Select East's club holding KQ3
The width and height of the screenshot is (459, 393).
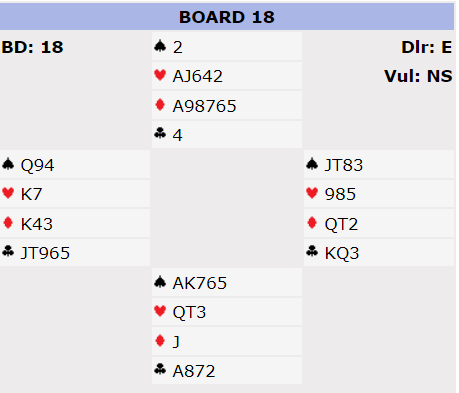point(342,253)
